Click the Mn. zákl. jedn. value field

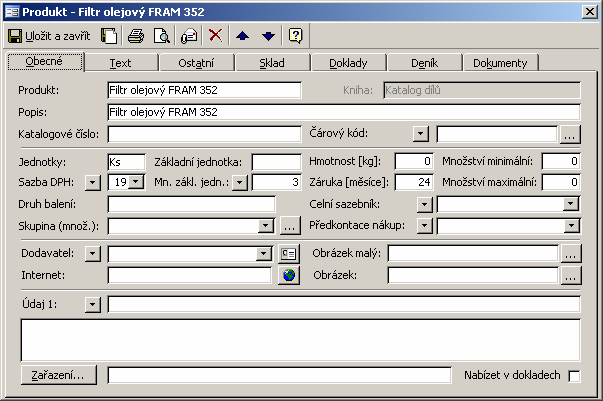click(277, 182)
